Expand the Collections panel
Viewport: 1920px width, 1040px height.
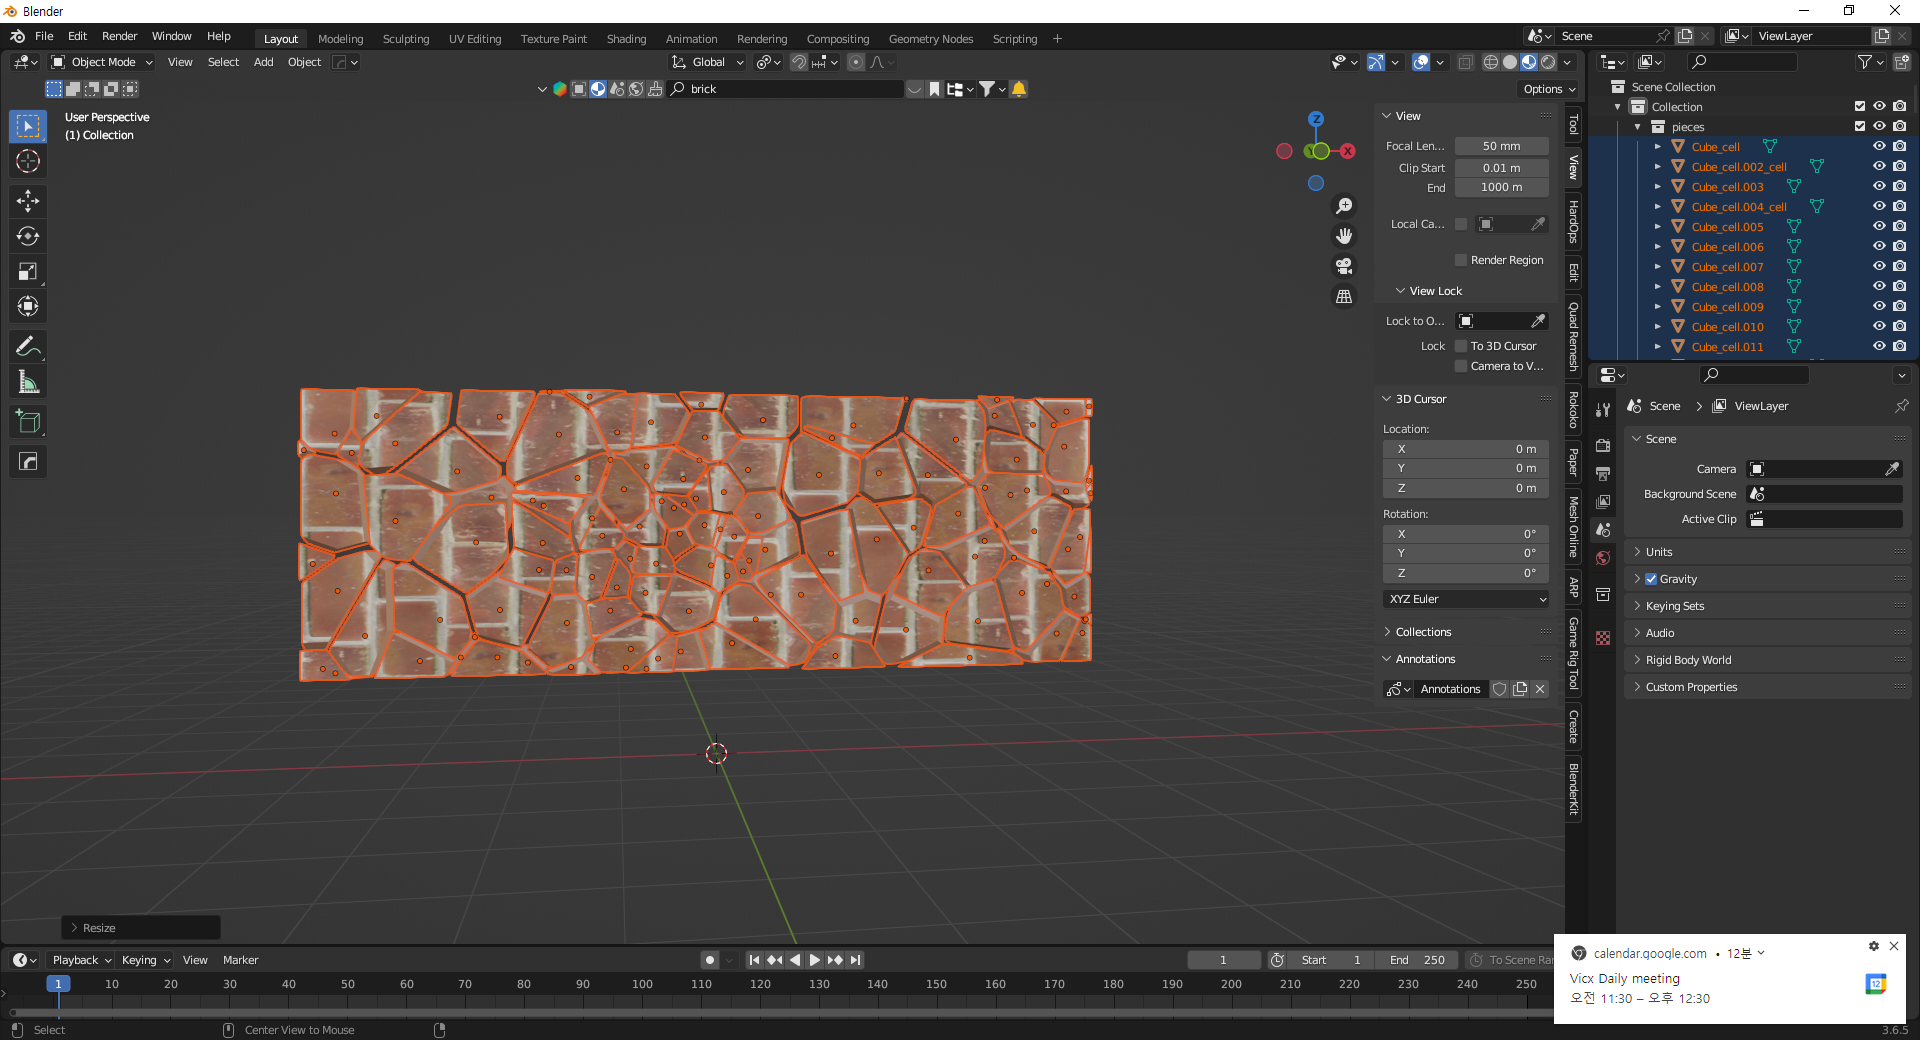[x=1423, y=632]
